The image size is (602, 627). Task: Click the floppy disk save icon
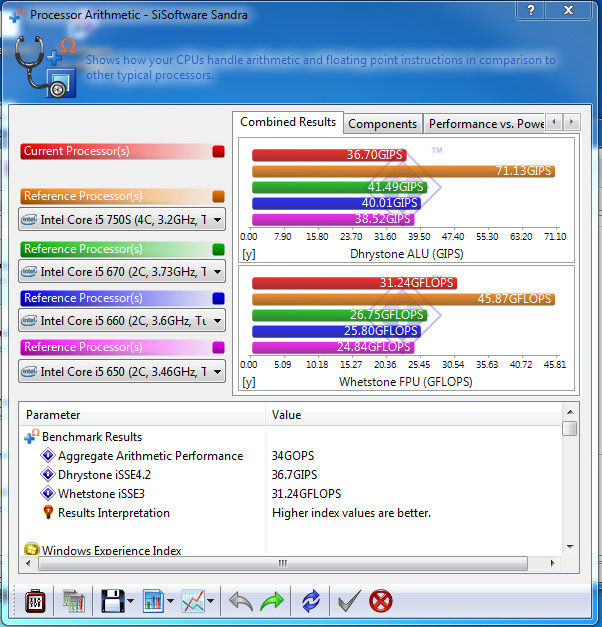[113, 601]
